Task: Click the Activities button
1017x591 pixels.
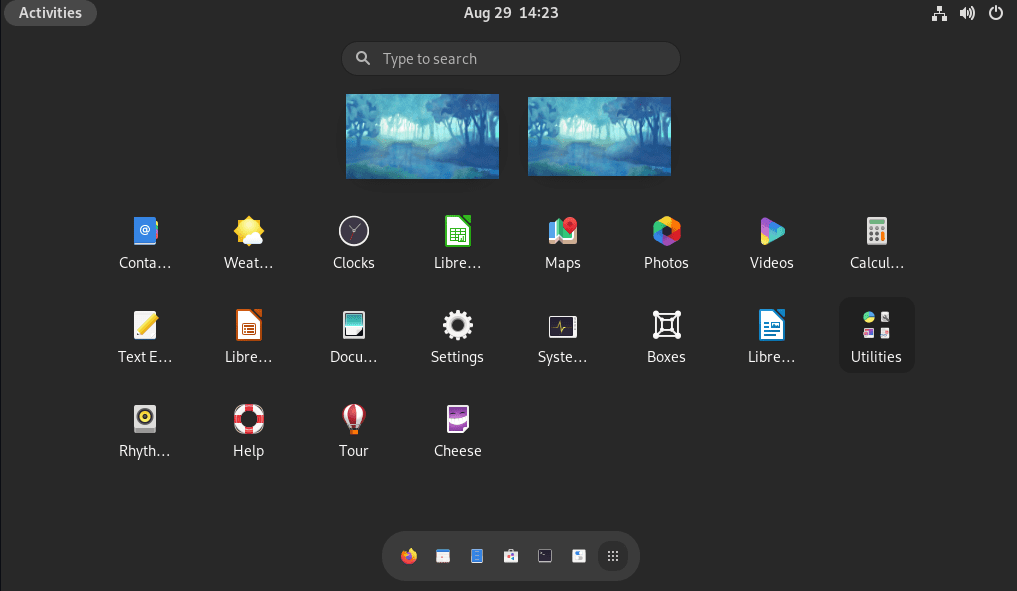Action: [51, 13]
